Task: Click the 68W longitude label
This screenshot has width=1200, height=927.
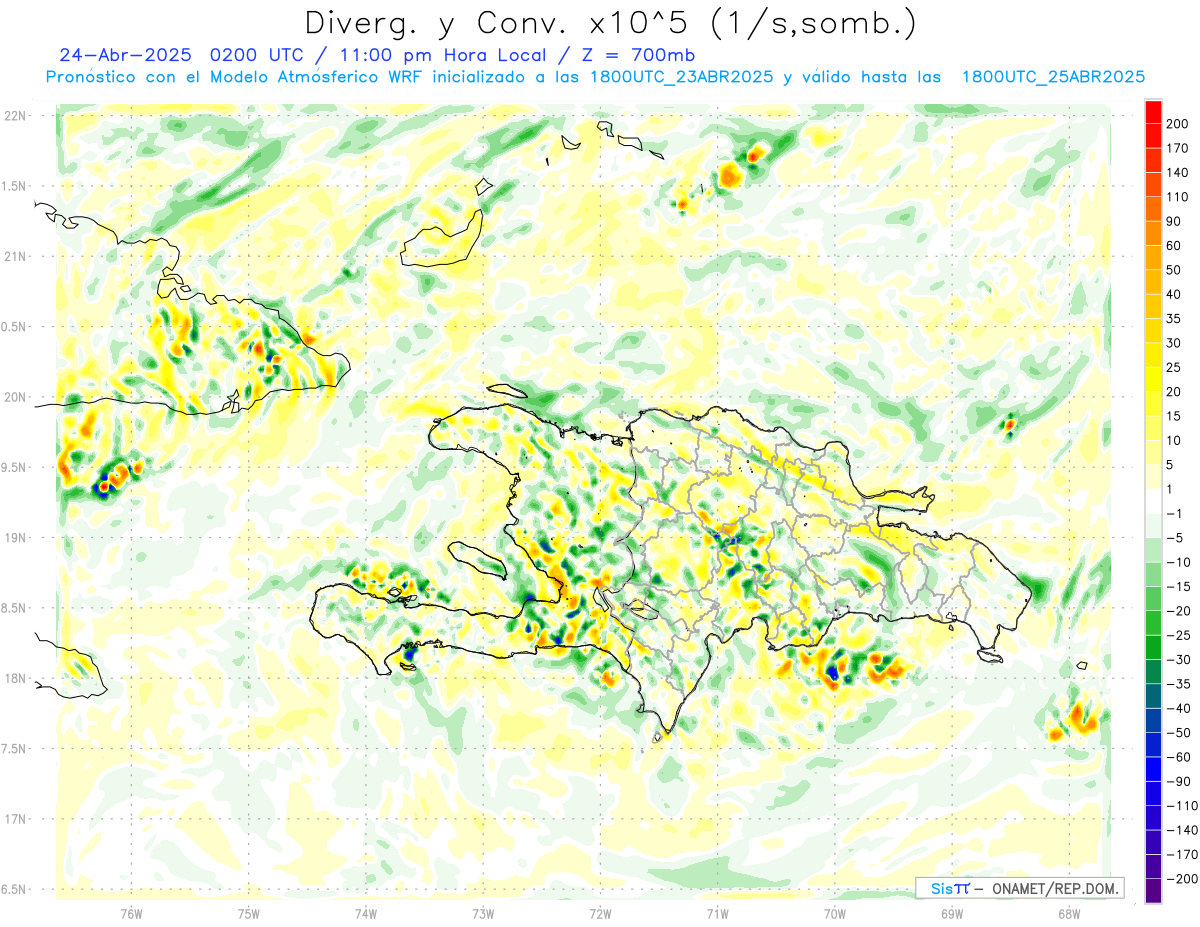Action: point(1069,913)
